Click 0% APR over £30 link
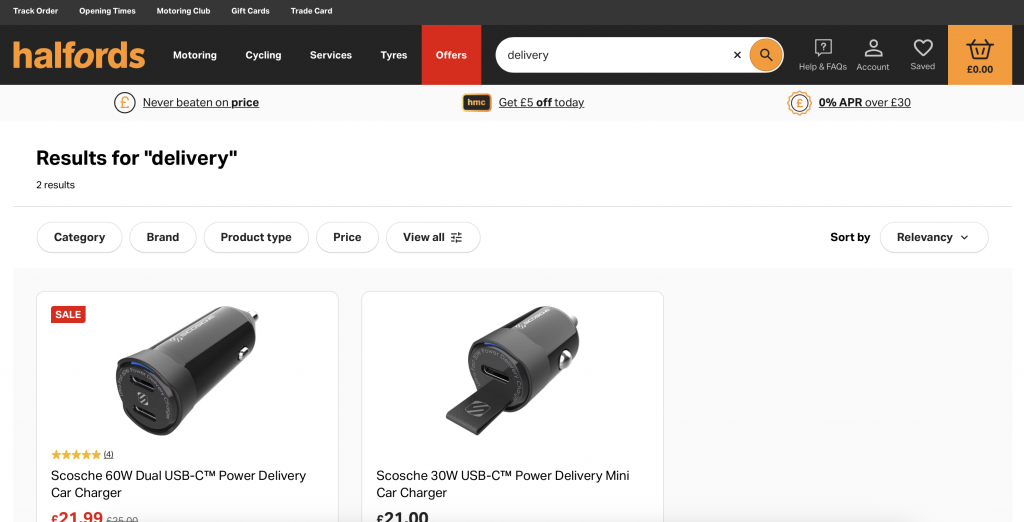 [x=865, y=103]
